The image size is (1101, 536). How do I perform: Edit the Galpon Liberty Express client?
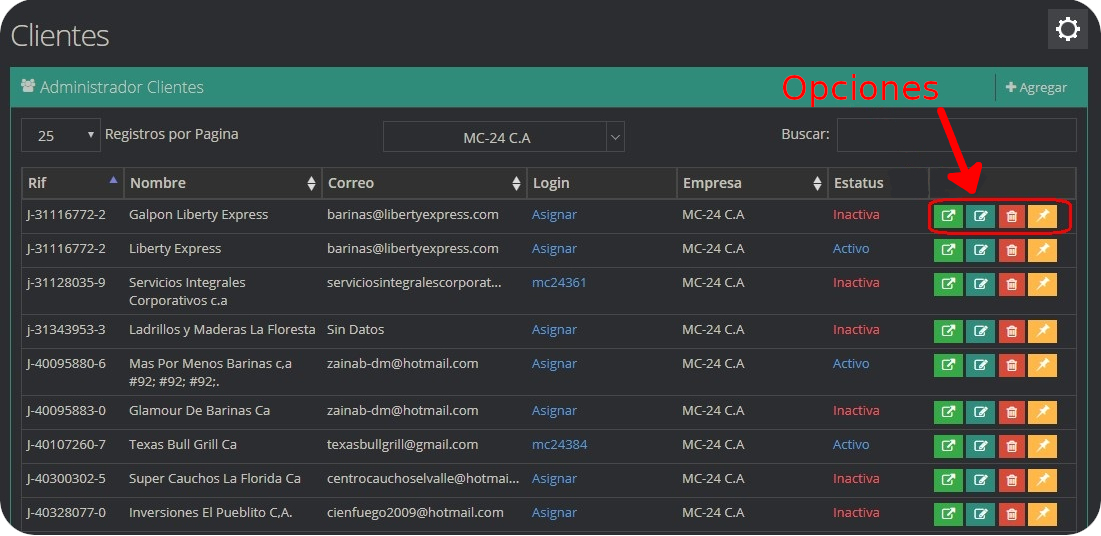980,216
